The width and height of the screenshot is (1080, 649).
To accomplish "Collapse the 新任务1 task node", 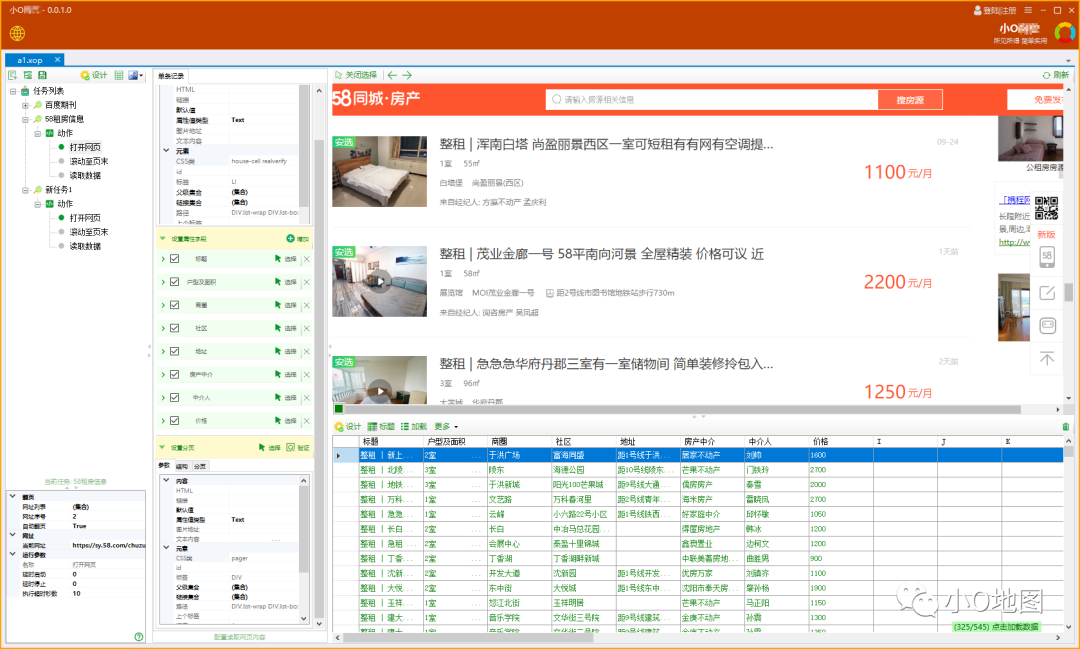I will pyautogui.click(x=25, y=189).
